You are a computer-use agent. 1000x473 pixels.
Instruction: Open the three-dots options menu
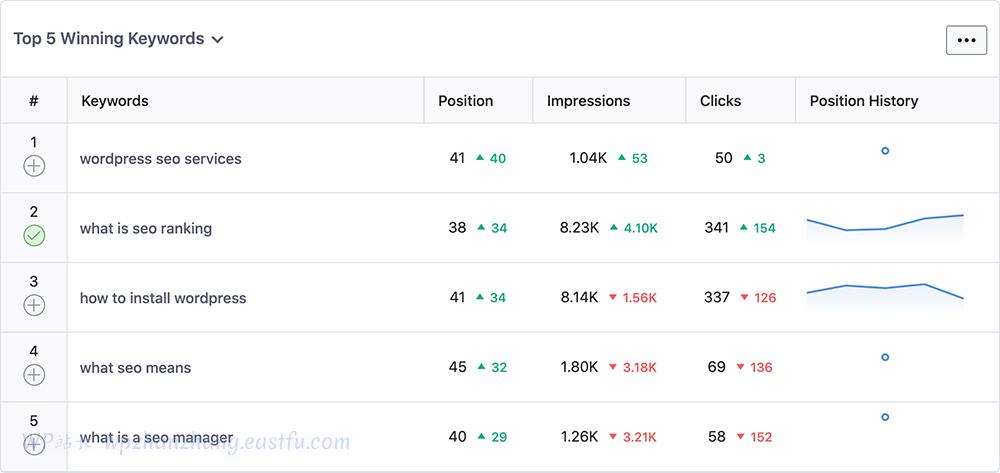[x=966, y=40]
